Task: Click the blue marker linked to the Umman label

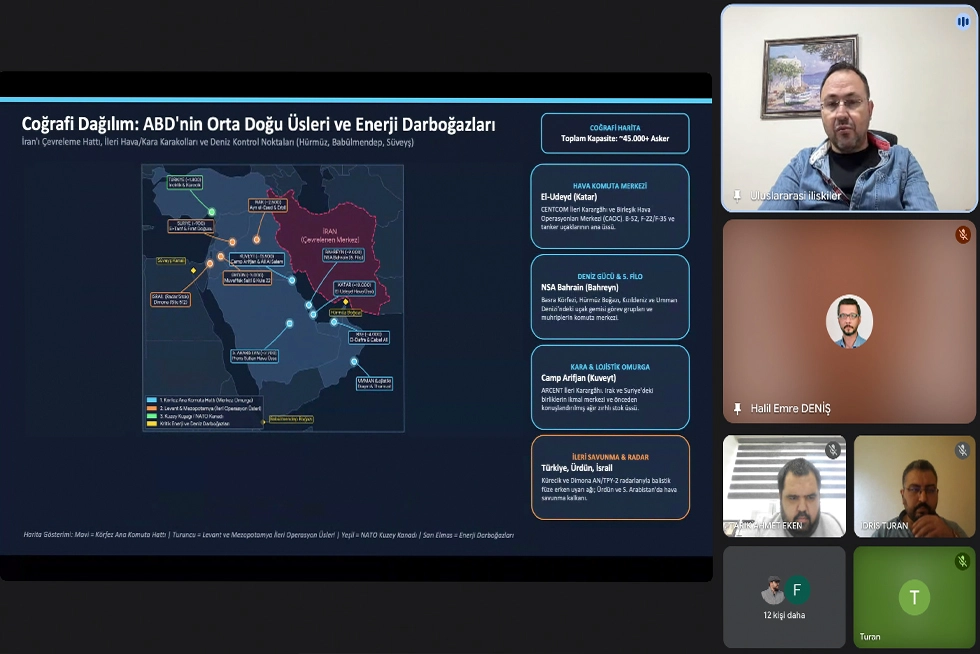Action: (354, 361)
